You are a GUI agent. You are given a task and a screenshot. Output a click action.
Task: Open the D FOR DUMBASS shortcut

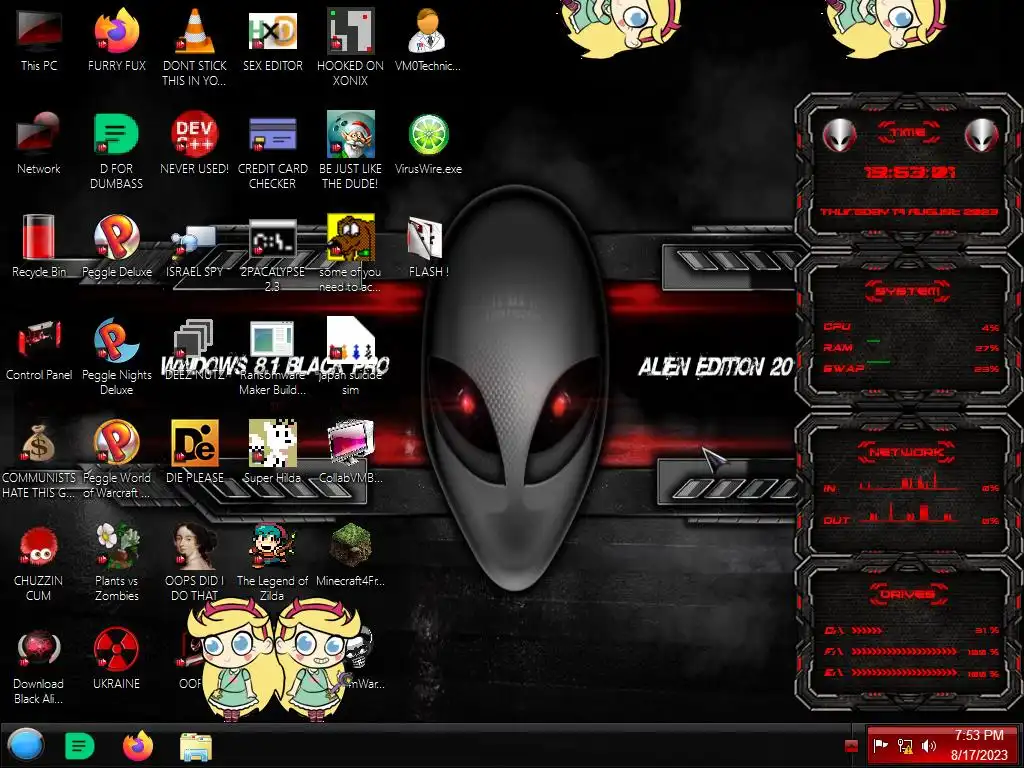pos(116,150)
